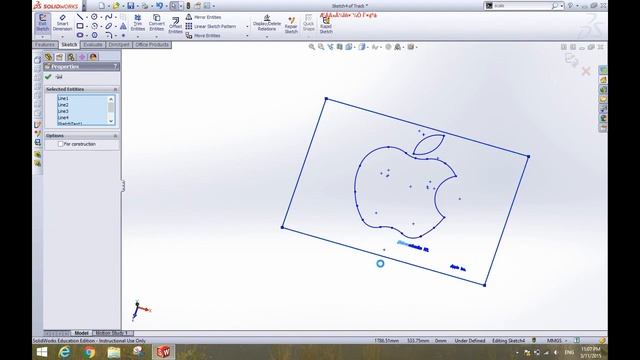Select the Line sketch tool
The width and height of the screenshot is (640, 360).
(80, 17)
